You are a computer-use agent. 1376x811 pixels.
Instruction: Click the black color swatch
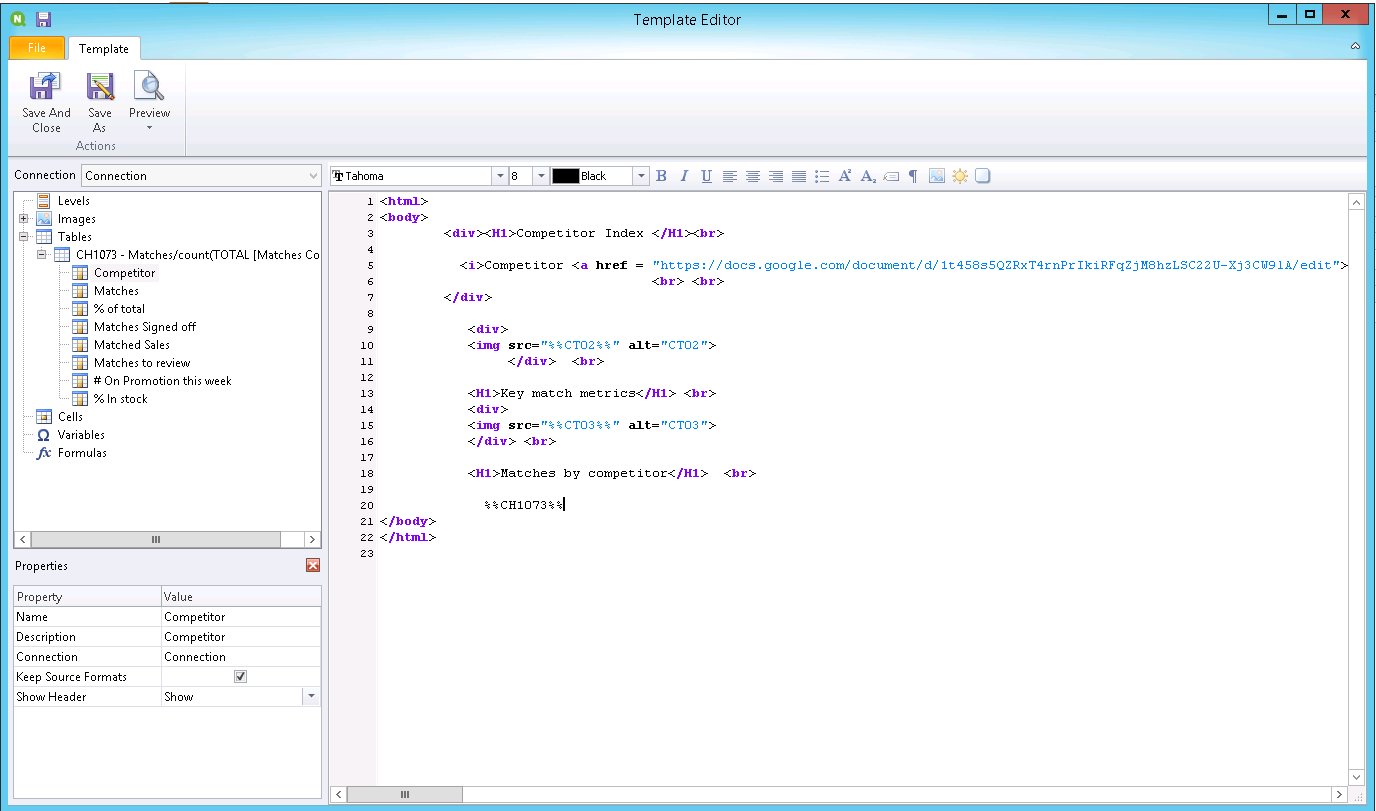click(565, 176)
